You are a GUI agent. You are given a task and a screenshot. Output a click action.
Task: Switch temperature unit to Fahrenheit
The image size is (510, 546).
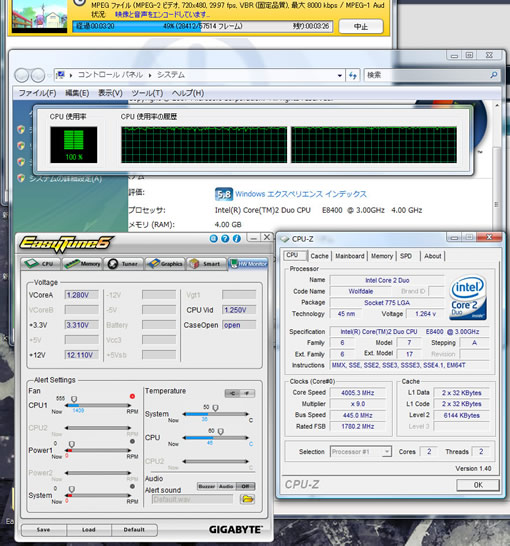coord(247,393)
